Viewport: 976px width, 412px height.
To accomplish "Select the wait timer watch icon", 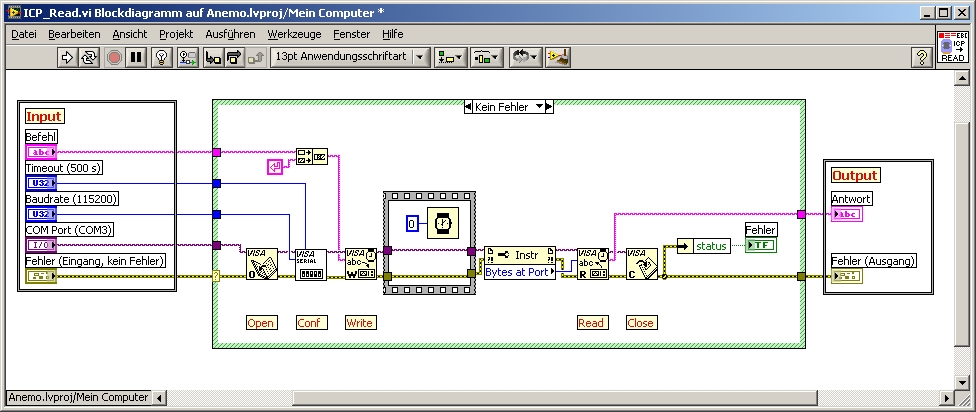I will point(443,223).
